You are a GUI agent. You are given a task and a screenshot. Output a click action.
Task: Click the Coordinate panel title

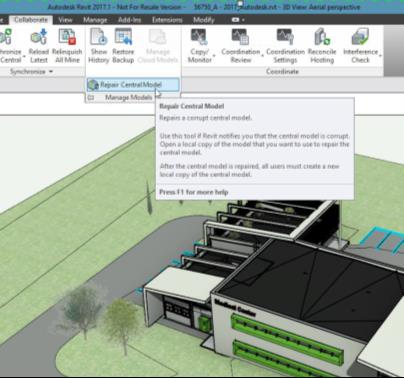click(x=282, y=71)
